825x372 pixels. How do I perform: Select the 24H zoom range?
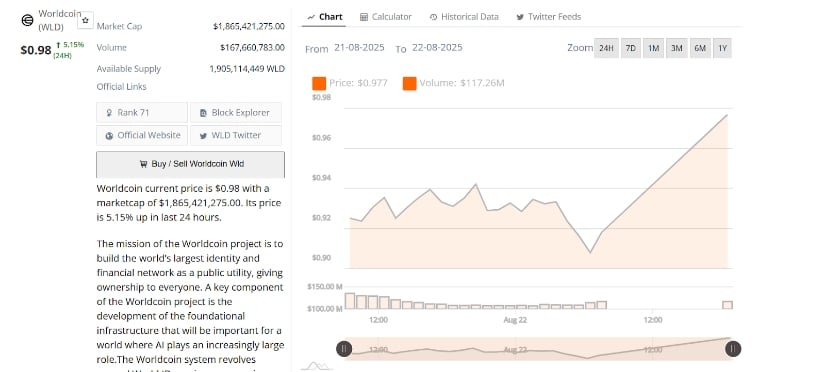(606, 48)
